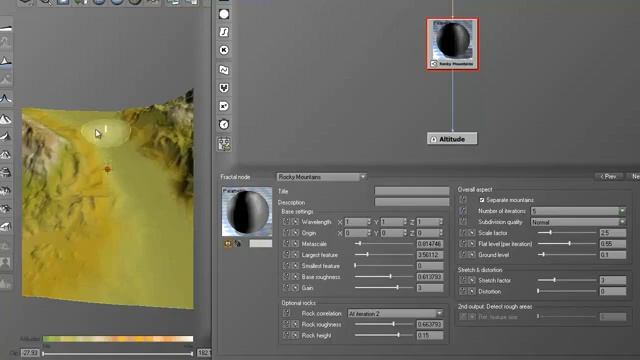Click the small dark icon next to orange preview icon
640x360 pixels.
pos(238,244)
